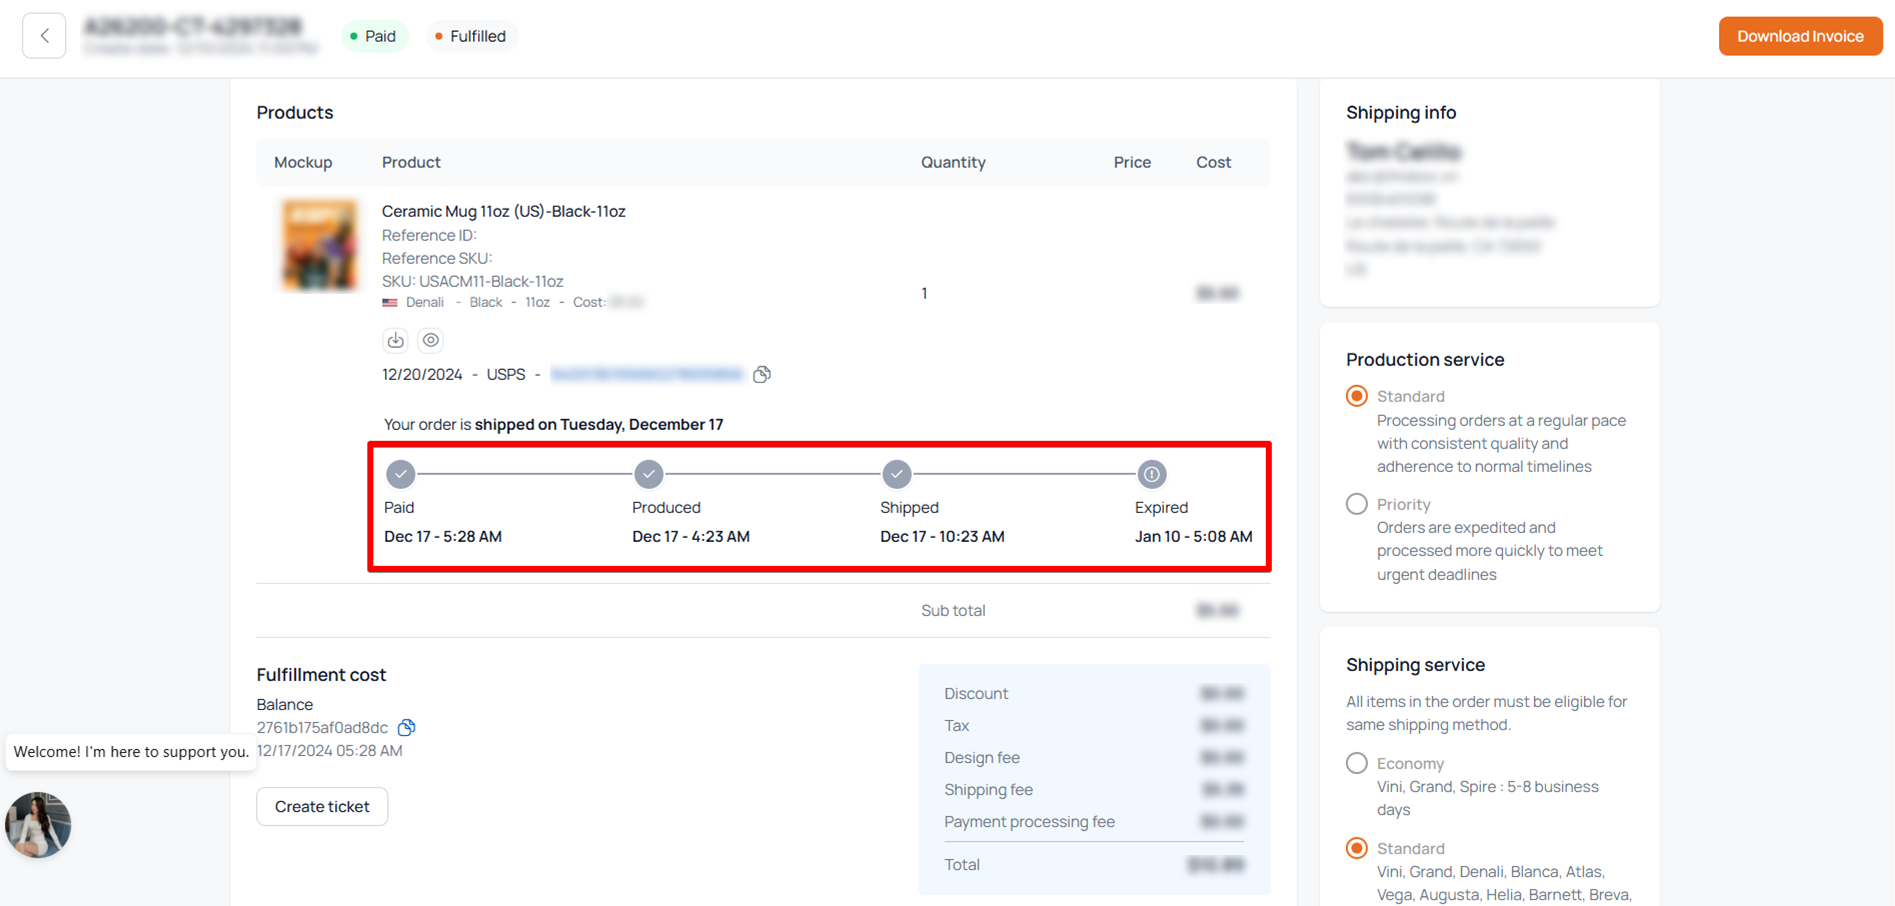Viewport: 1895px width, 906px height.
Task: Click the Download Invoice button
Action: click(1800, 36)
